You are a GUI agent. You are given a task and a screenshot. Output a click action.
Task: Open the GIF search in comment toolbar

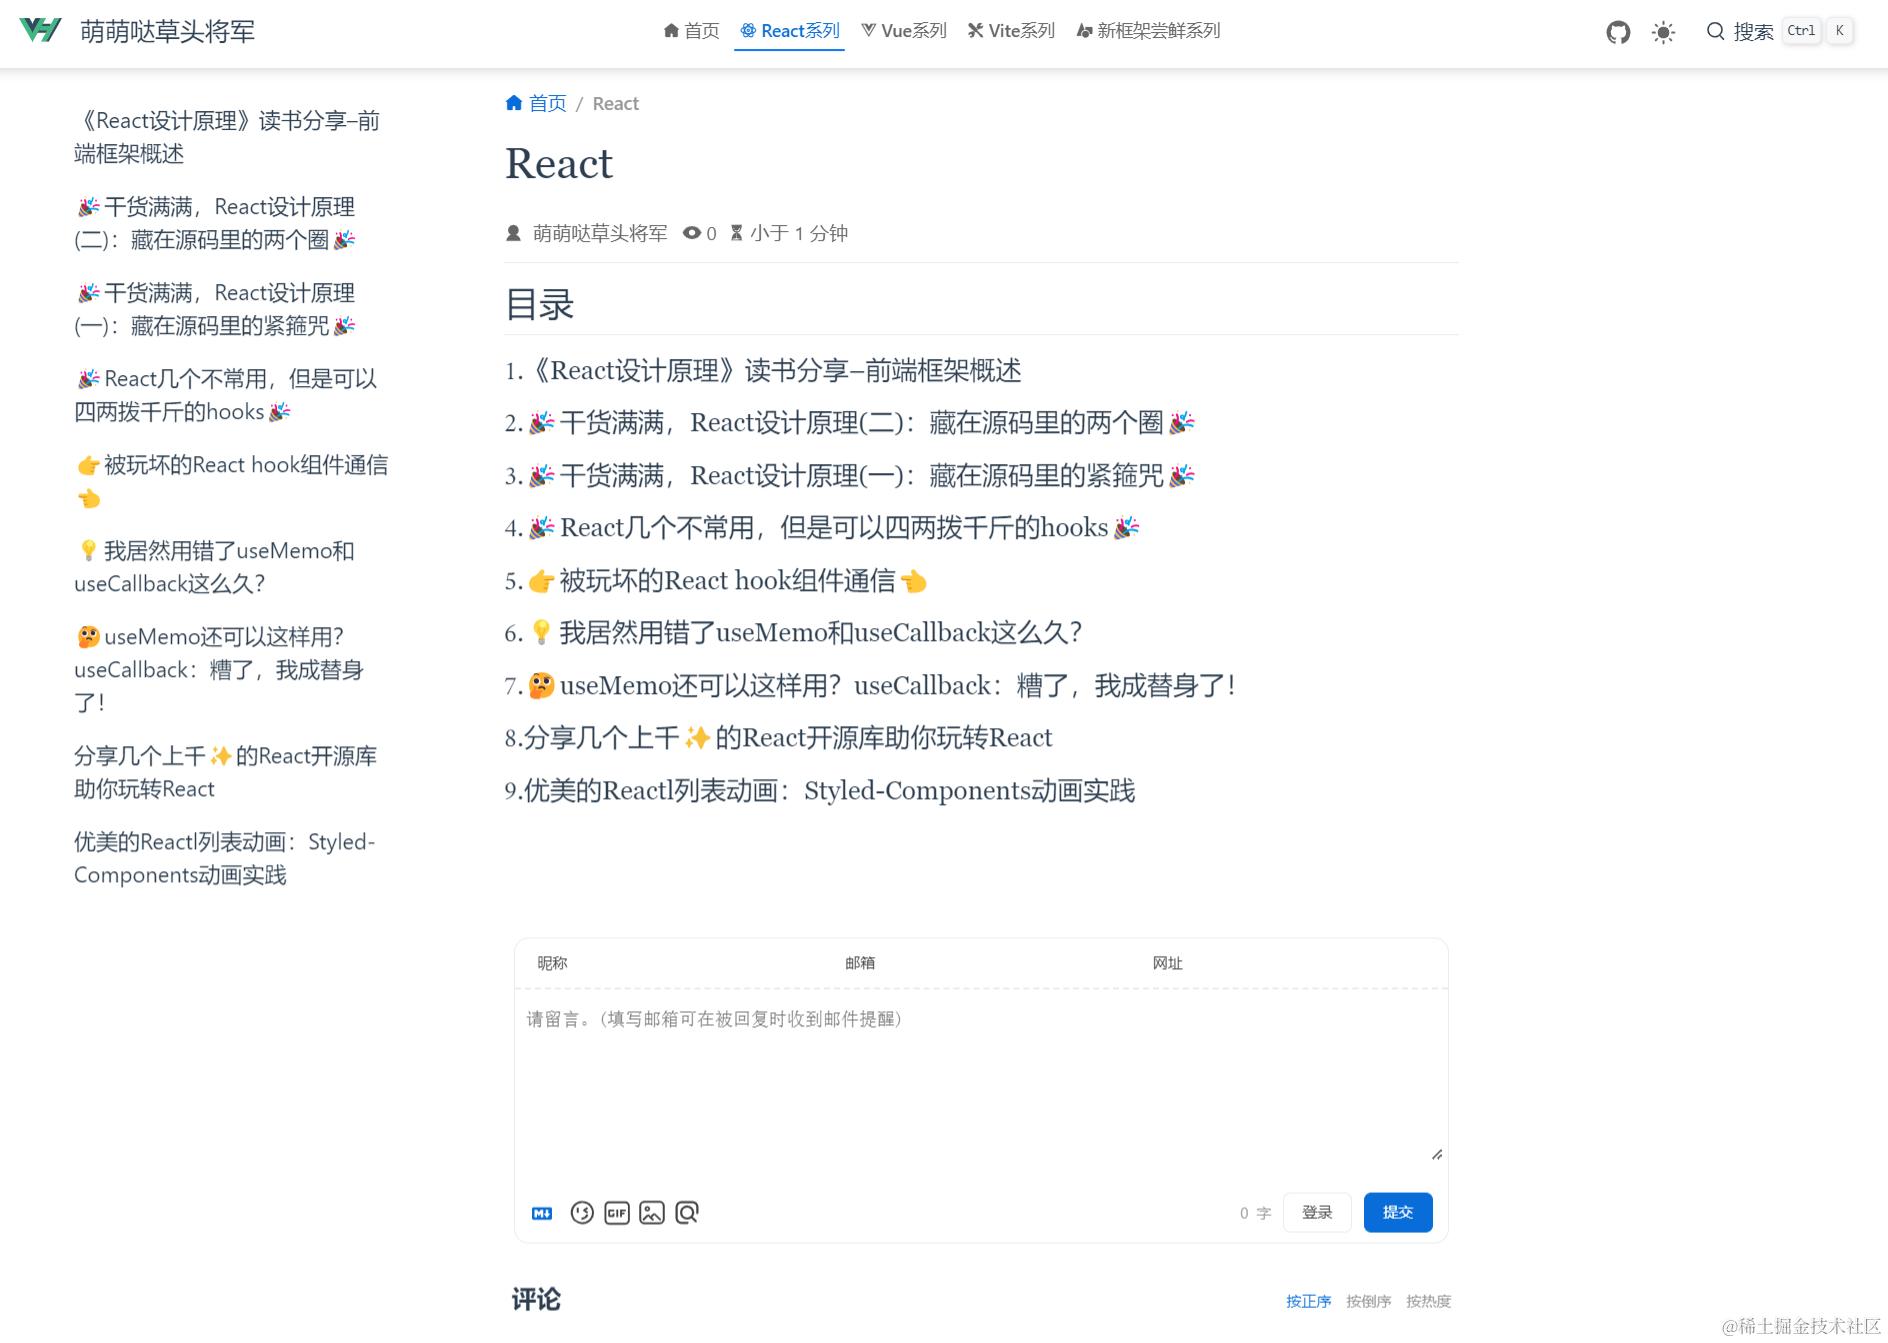click(617, 1213)
